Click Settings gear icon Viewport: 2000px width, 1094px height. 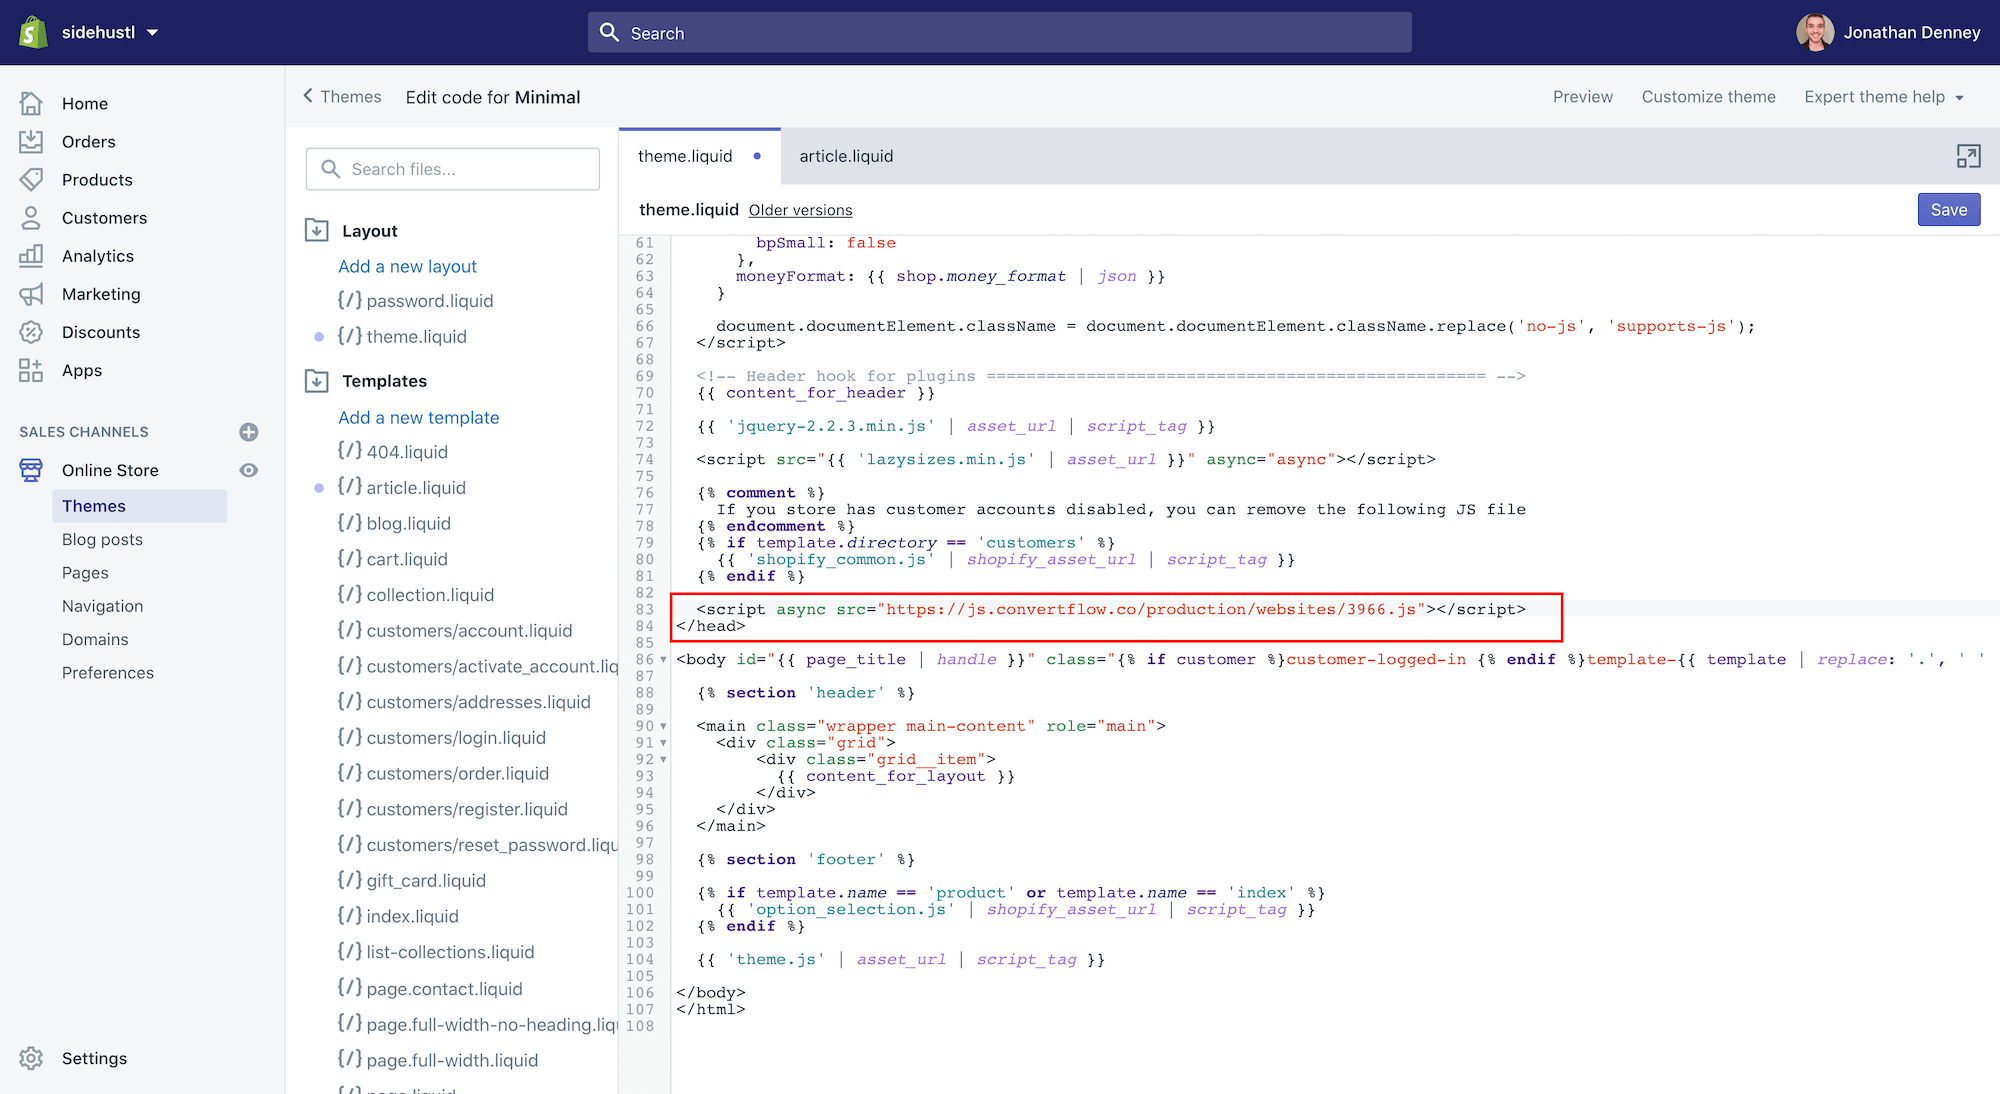(x=31, y=1058)
